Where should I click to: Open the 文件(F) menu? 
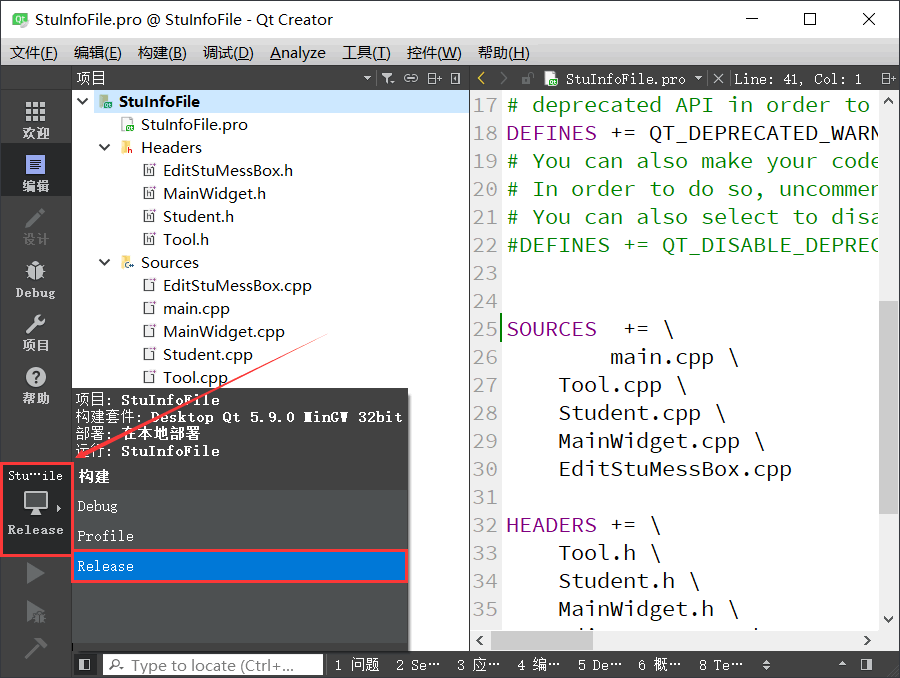(34, 53)
